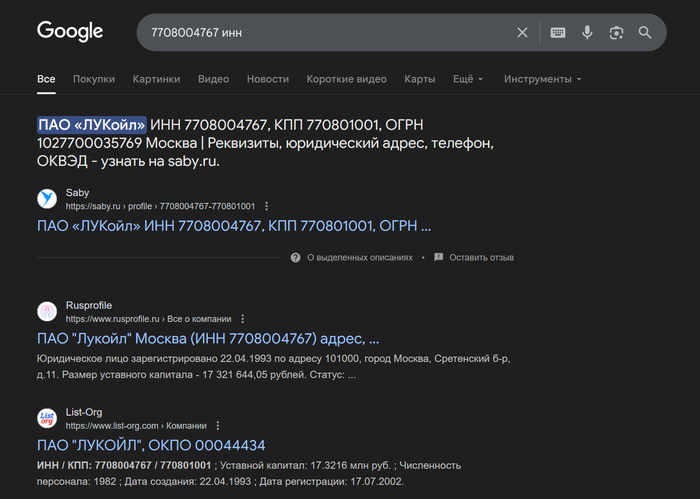Click the List-Org site favicon
The image size is (700, 499).
[47, 418]
